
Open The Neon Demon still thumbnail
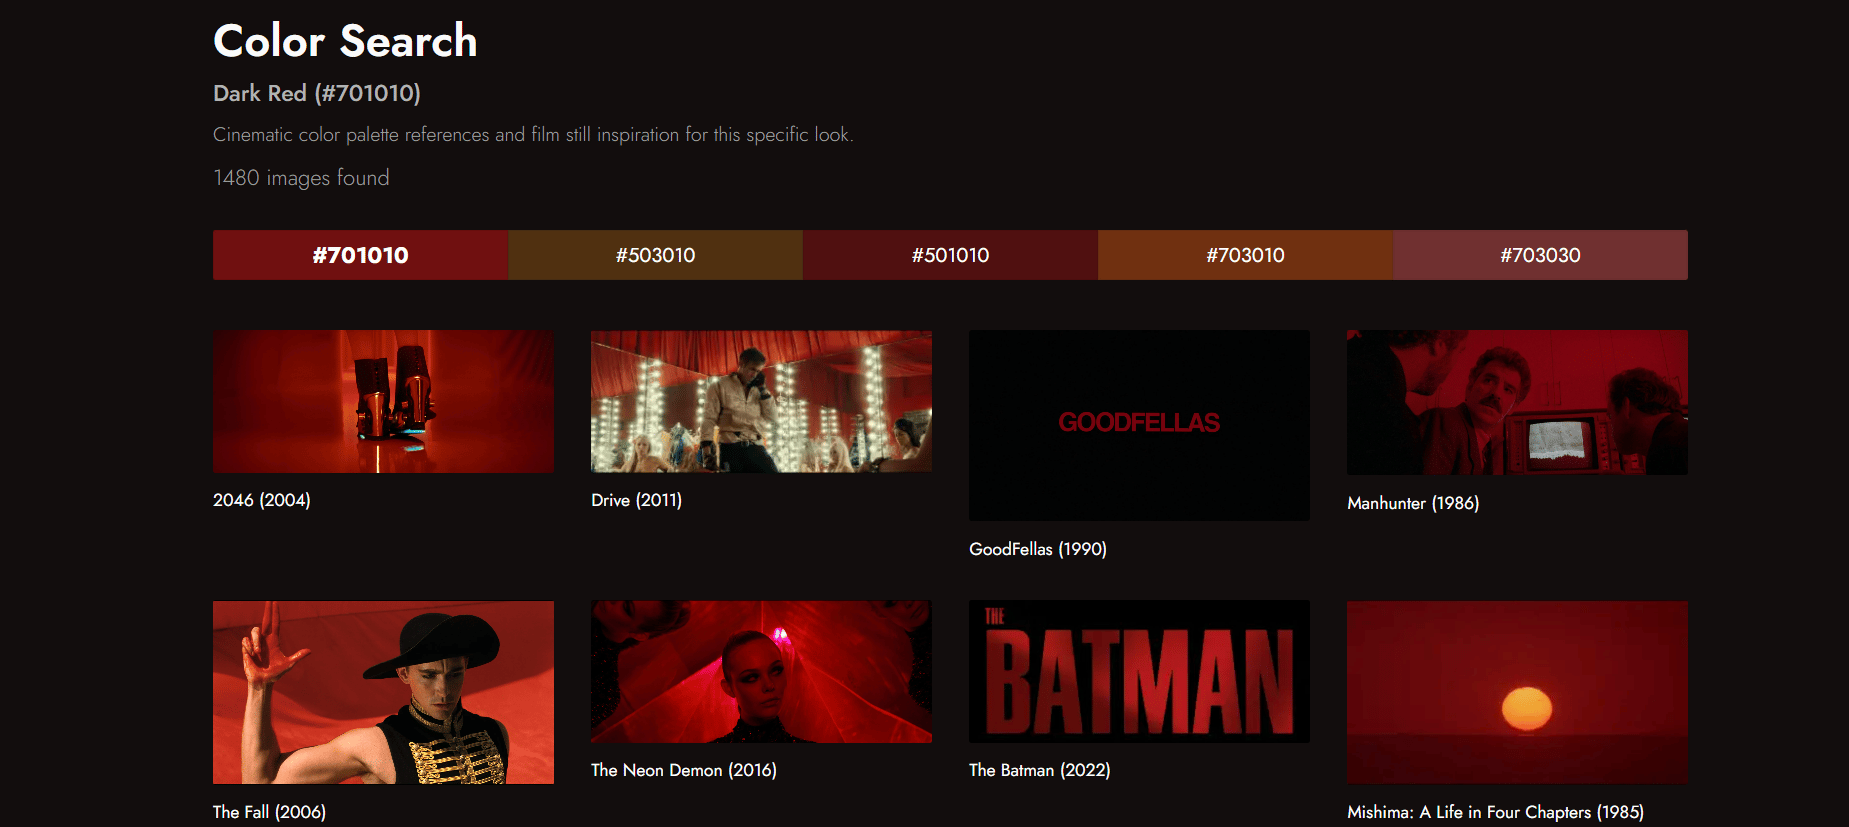pyautogui.click(x=761, y=671)
